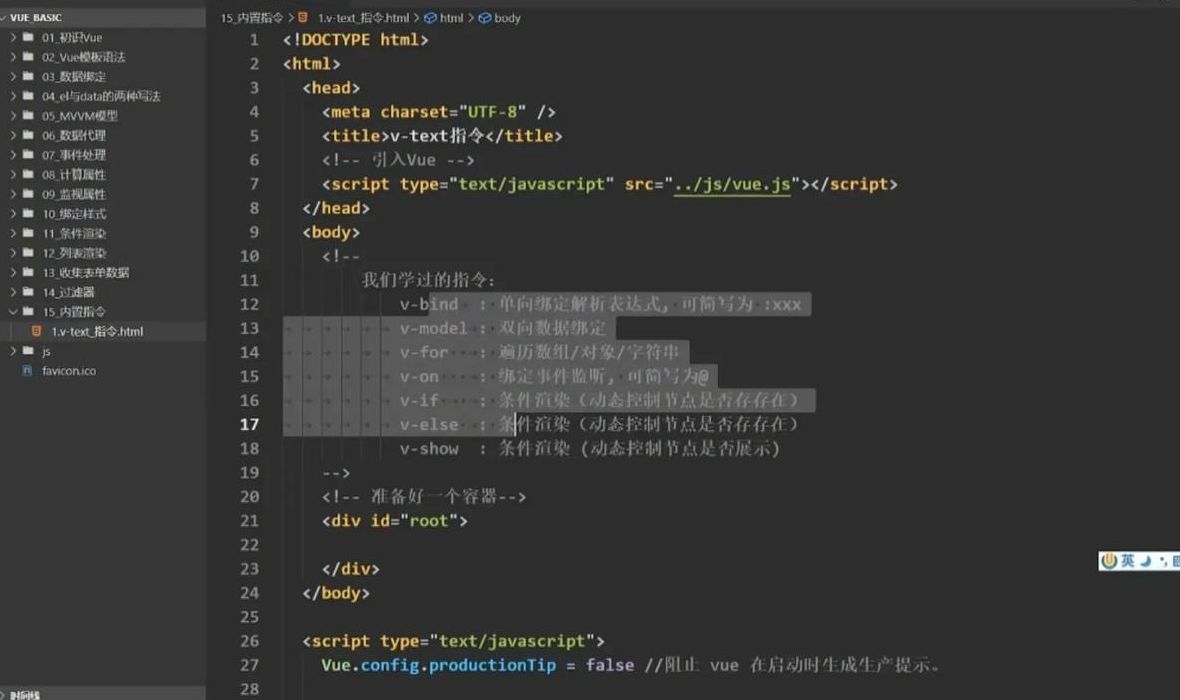Click the v-model comment line text
The image size is (1180, 700).
pos(503,328)
